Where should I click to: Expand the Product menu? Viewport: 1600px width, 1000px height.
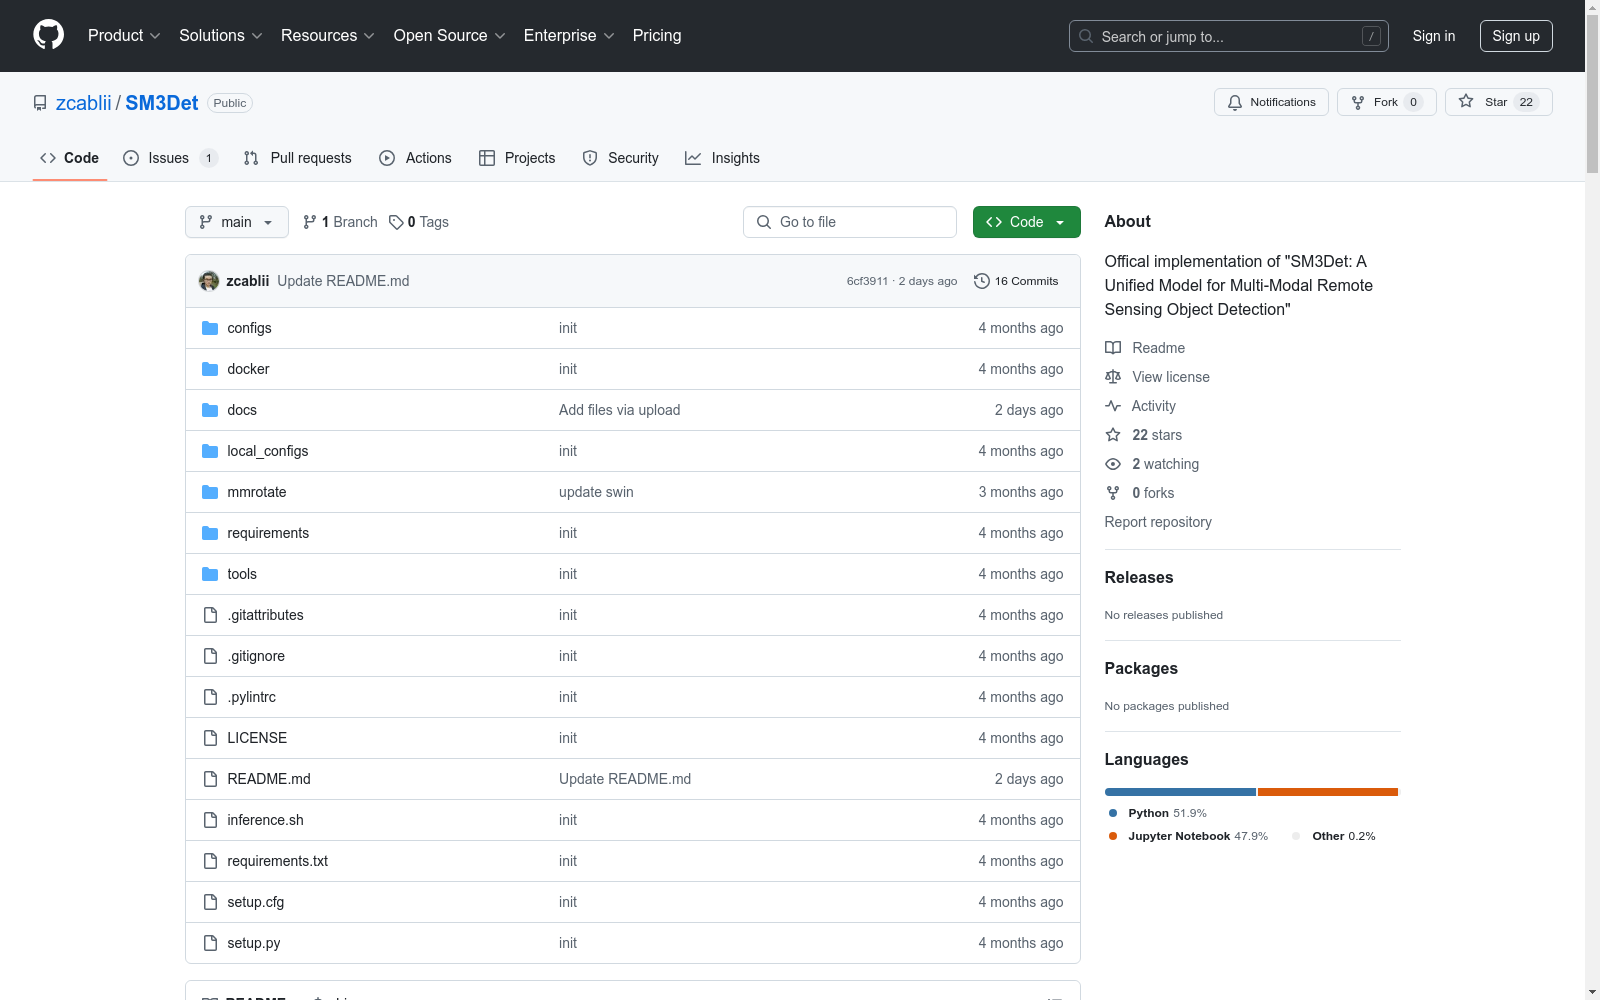124,35
